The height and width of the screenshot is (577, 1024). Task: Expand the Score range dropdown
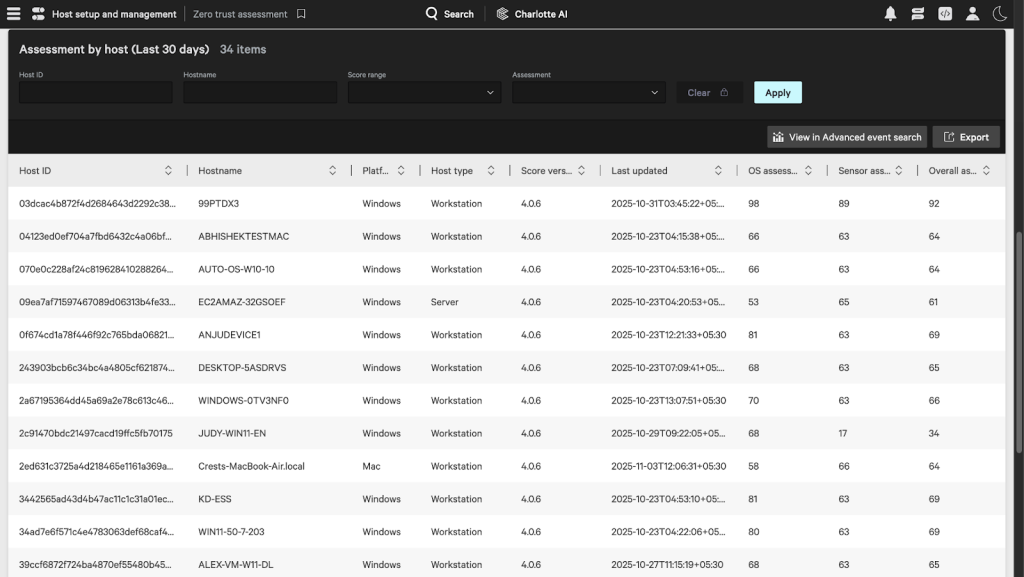[424, 93]
